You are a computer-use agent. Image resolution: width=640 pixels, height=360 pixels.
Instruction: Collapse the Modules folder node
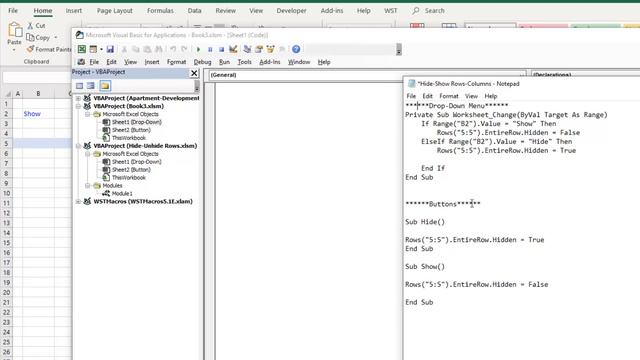pyautogui.click(x=87, y=185)
